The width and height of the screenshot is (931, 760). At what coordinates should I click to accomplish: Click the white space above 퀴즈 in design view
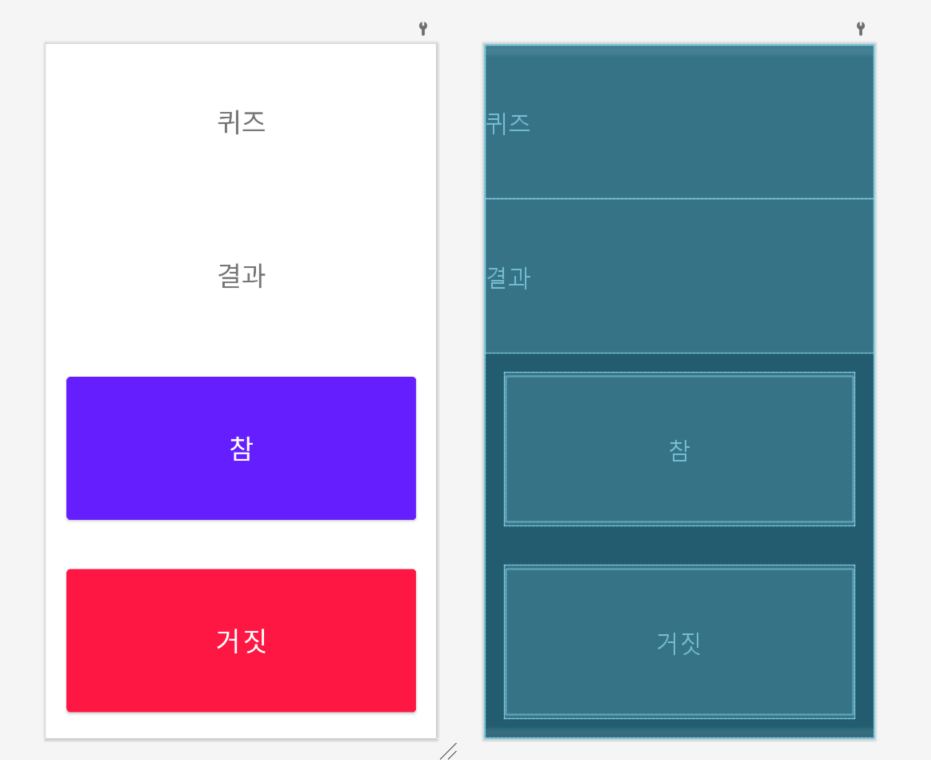click(241, 76)
